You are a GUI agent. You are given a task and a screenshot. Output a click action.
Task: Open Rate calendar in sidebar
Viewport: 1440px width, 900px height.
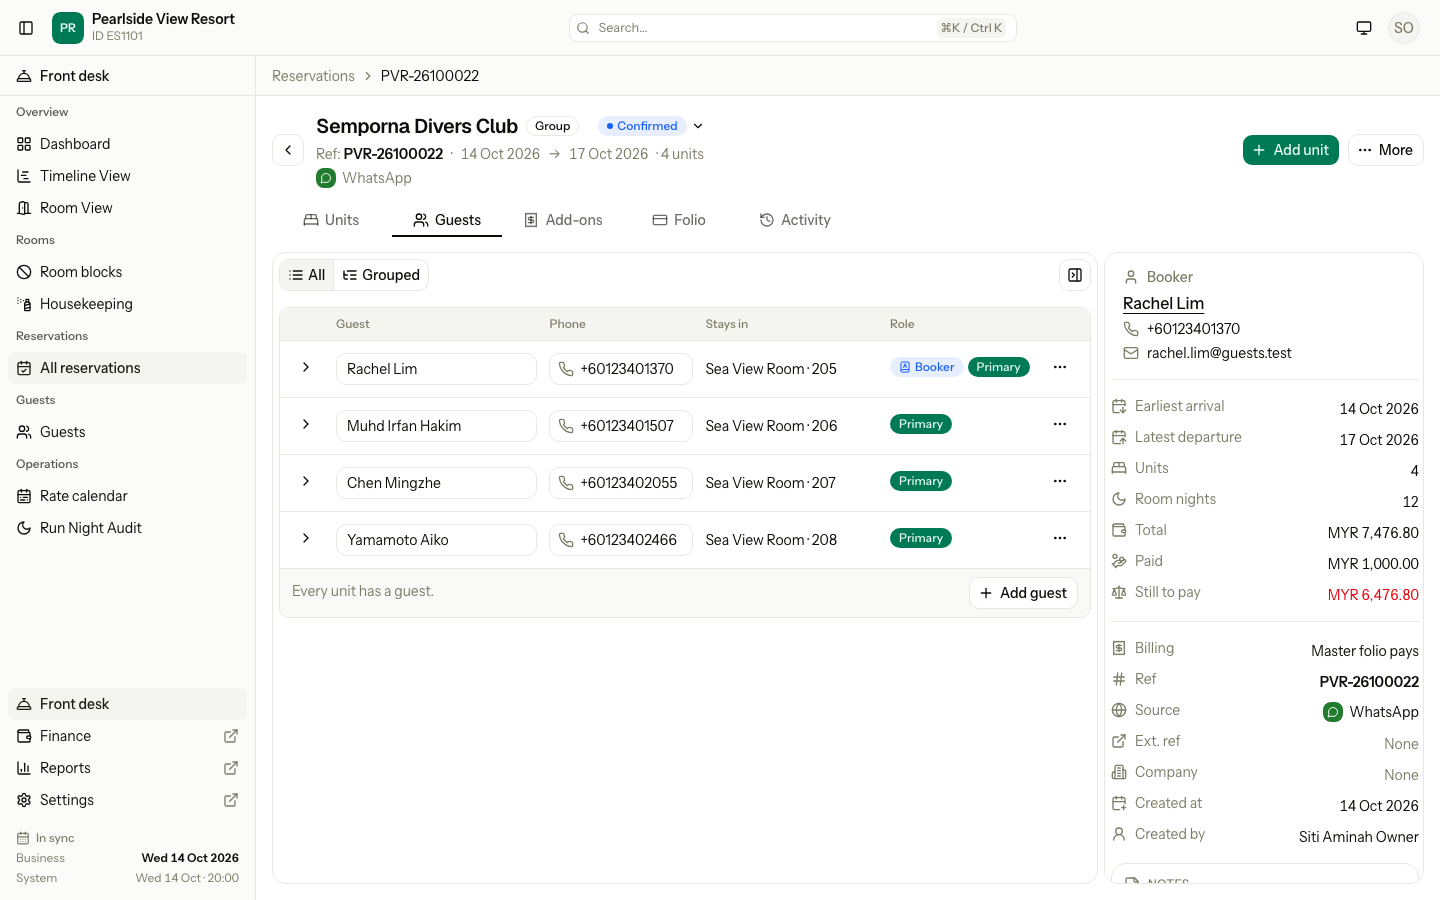[127, 496]
